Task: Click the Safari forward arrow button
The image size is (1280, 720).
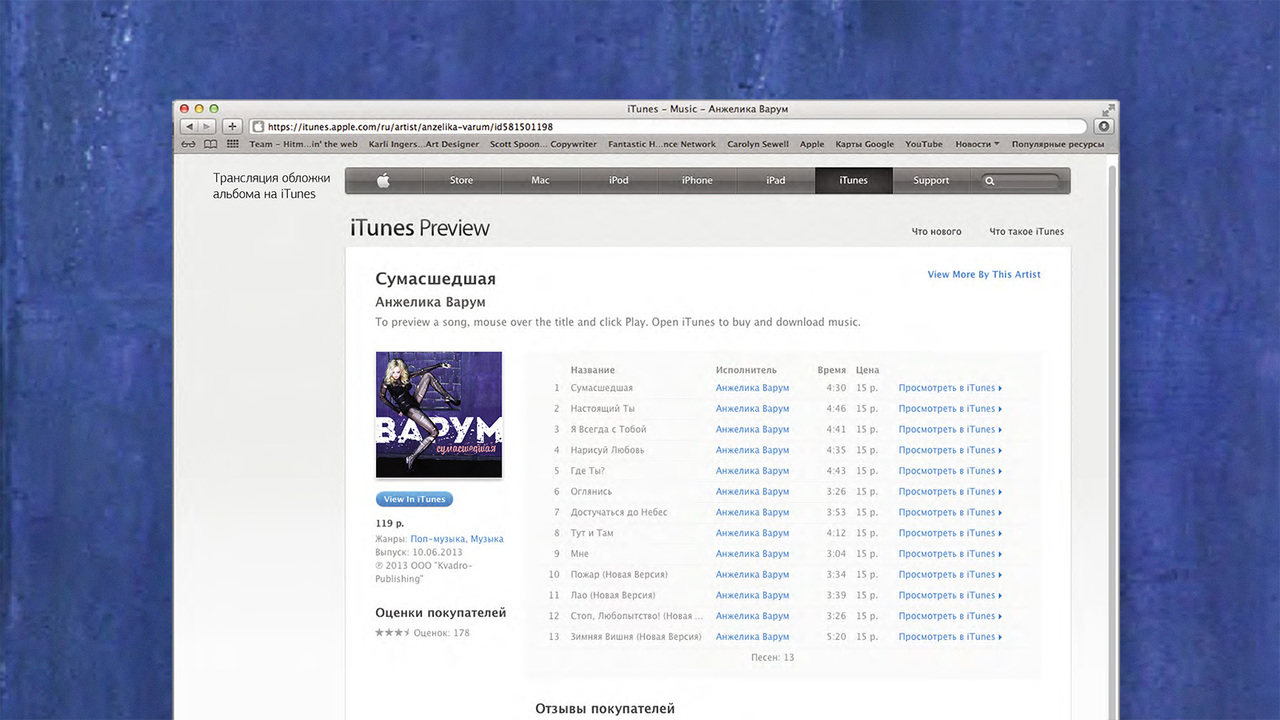Action: (206, 127)
